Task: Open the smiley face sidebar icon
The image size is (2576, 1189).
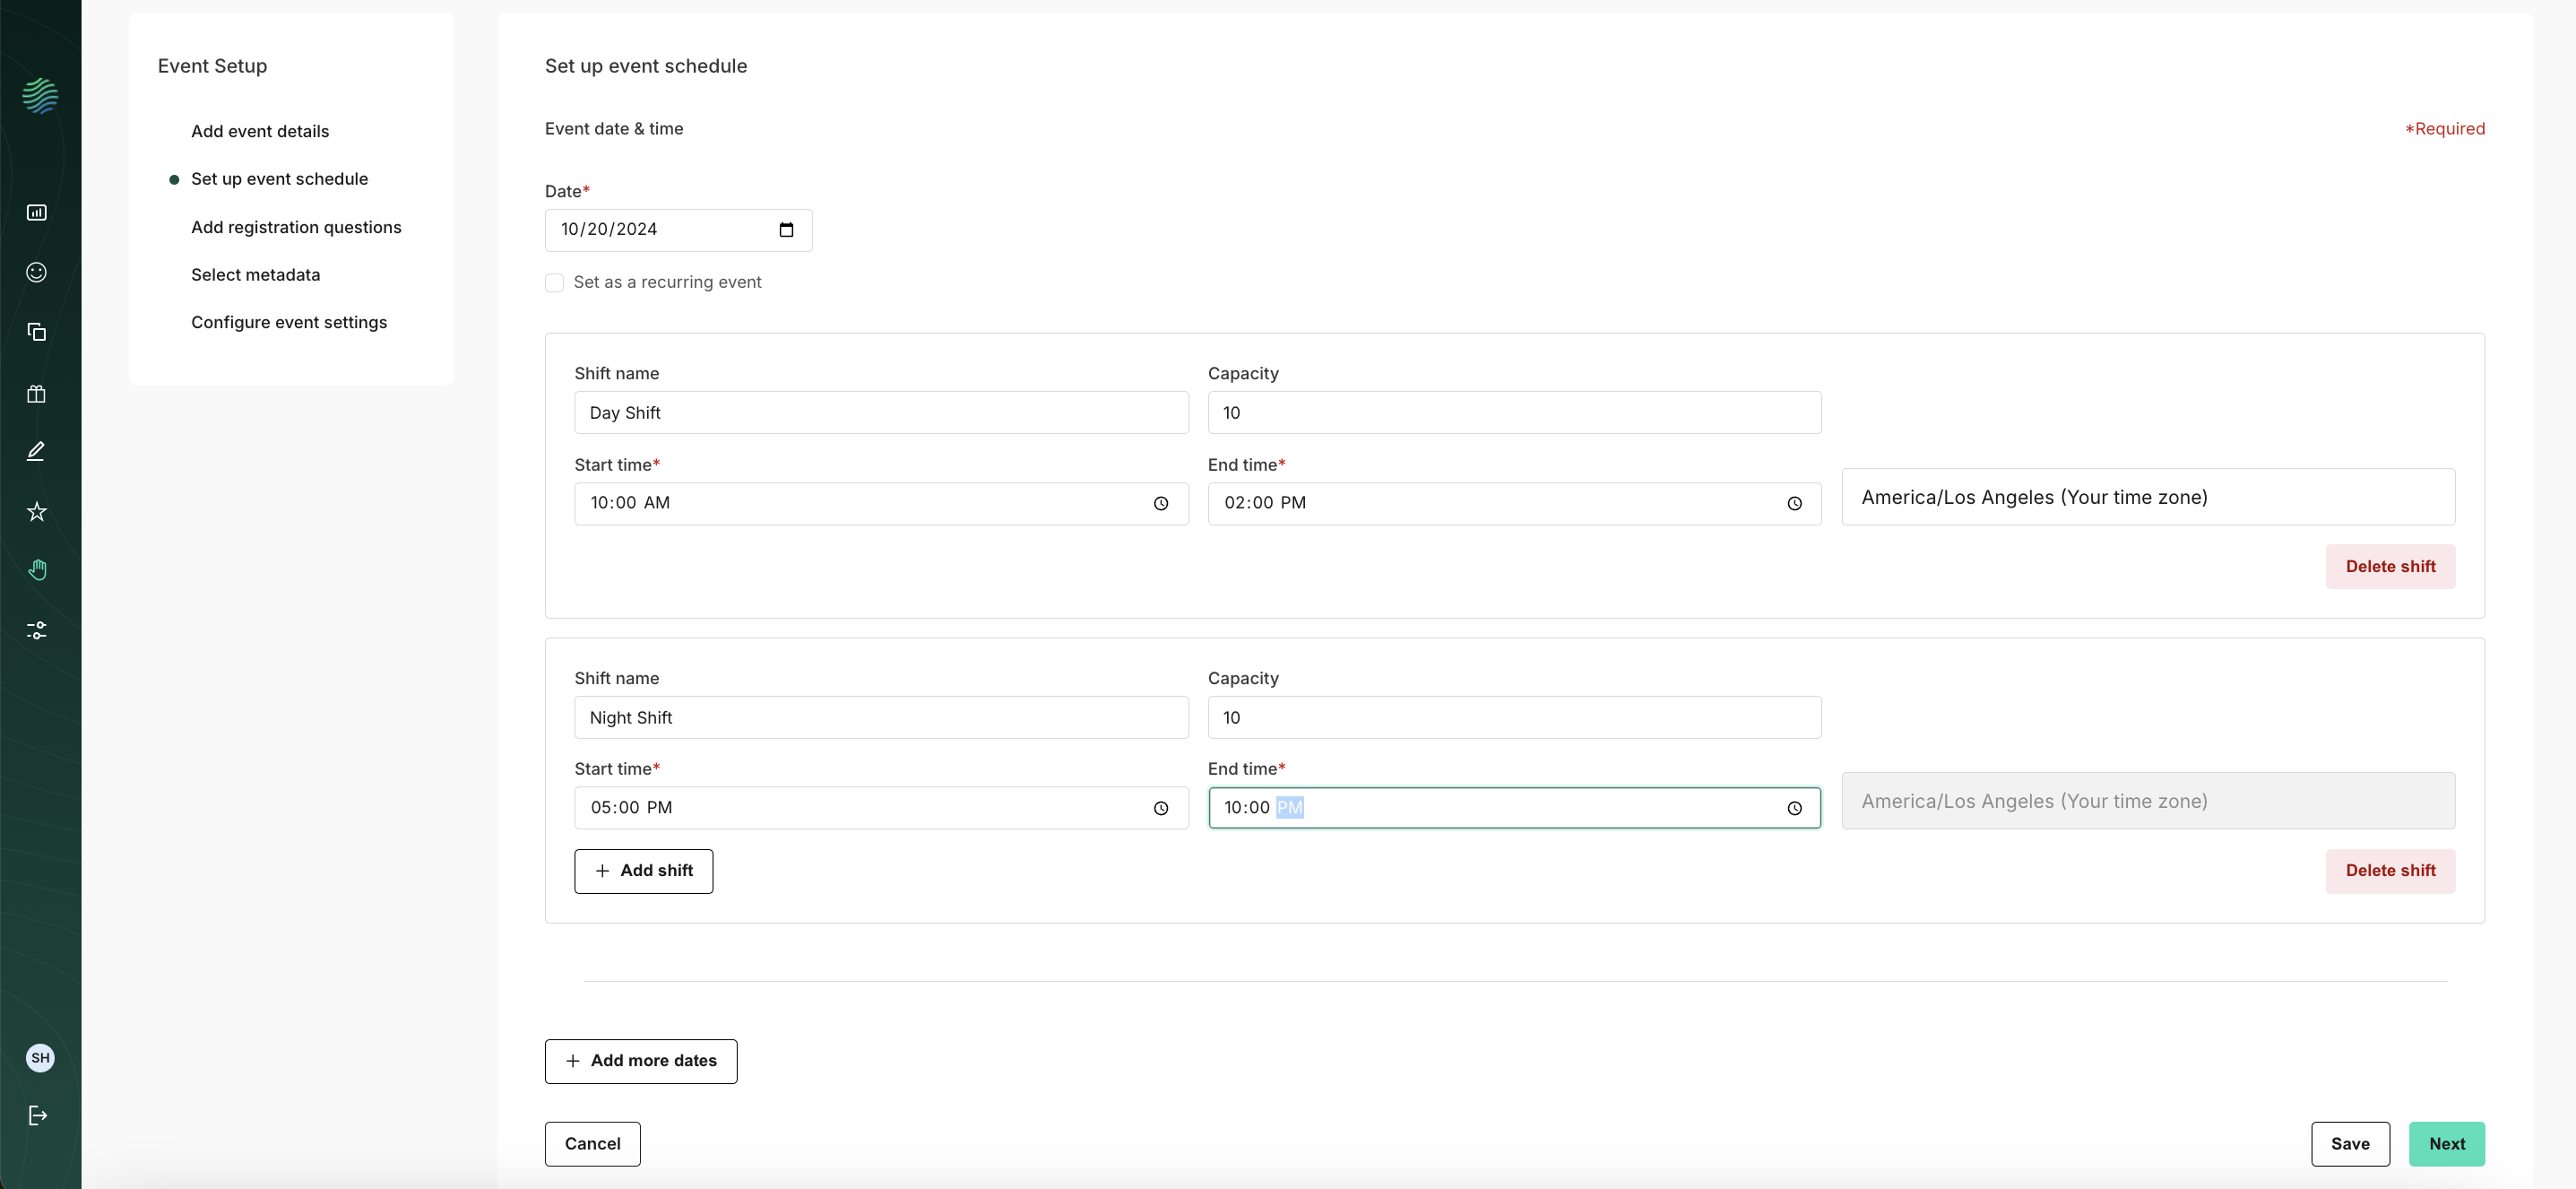Action: coord(37,272)
